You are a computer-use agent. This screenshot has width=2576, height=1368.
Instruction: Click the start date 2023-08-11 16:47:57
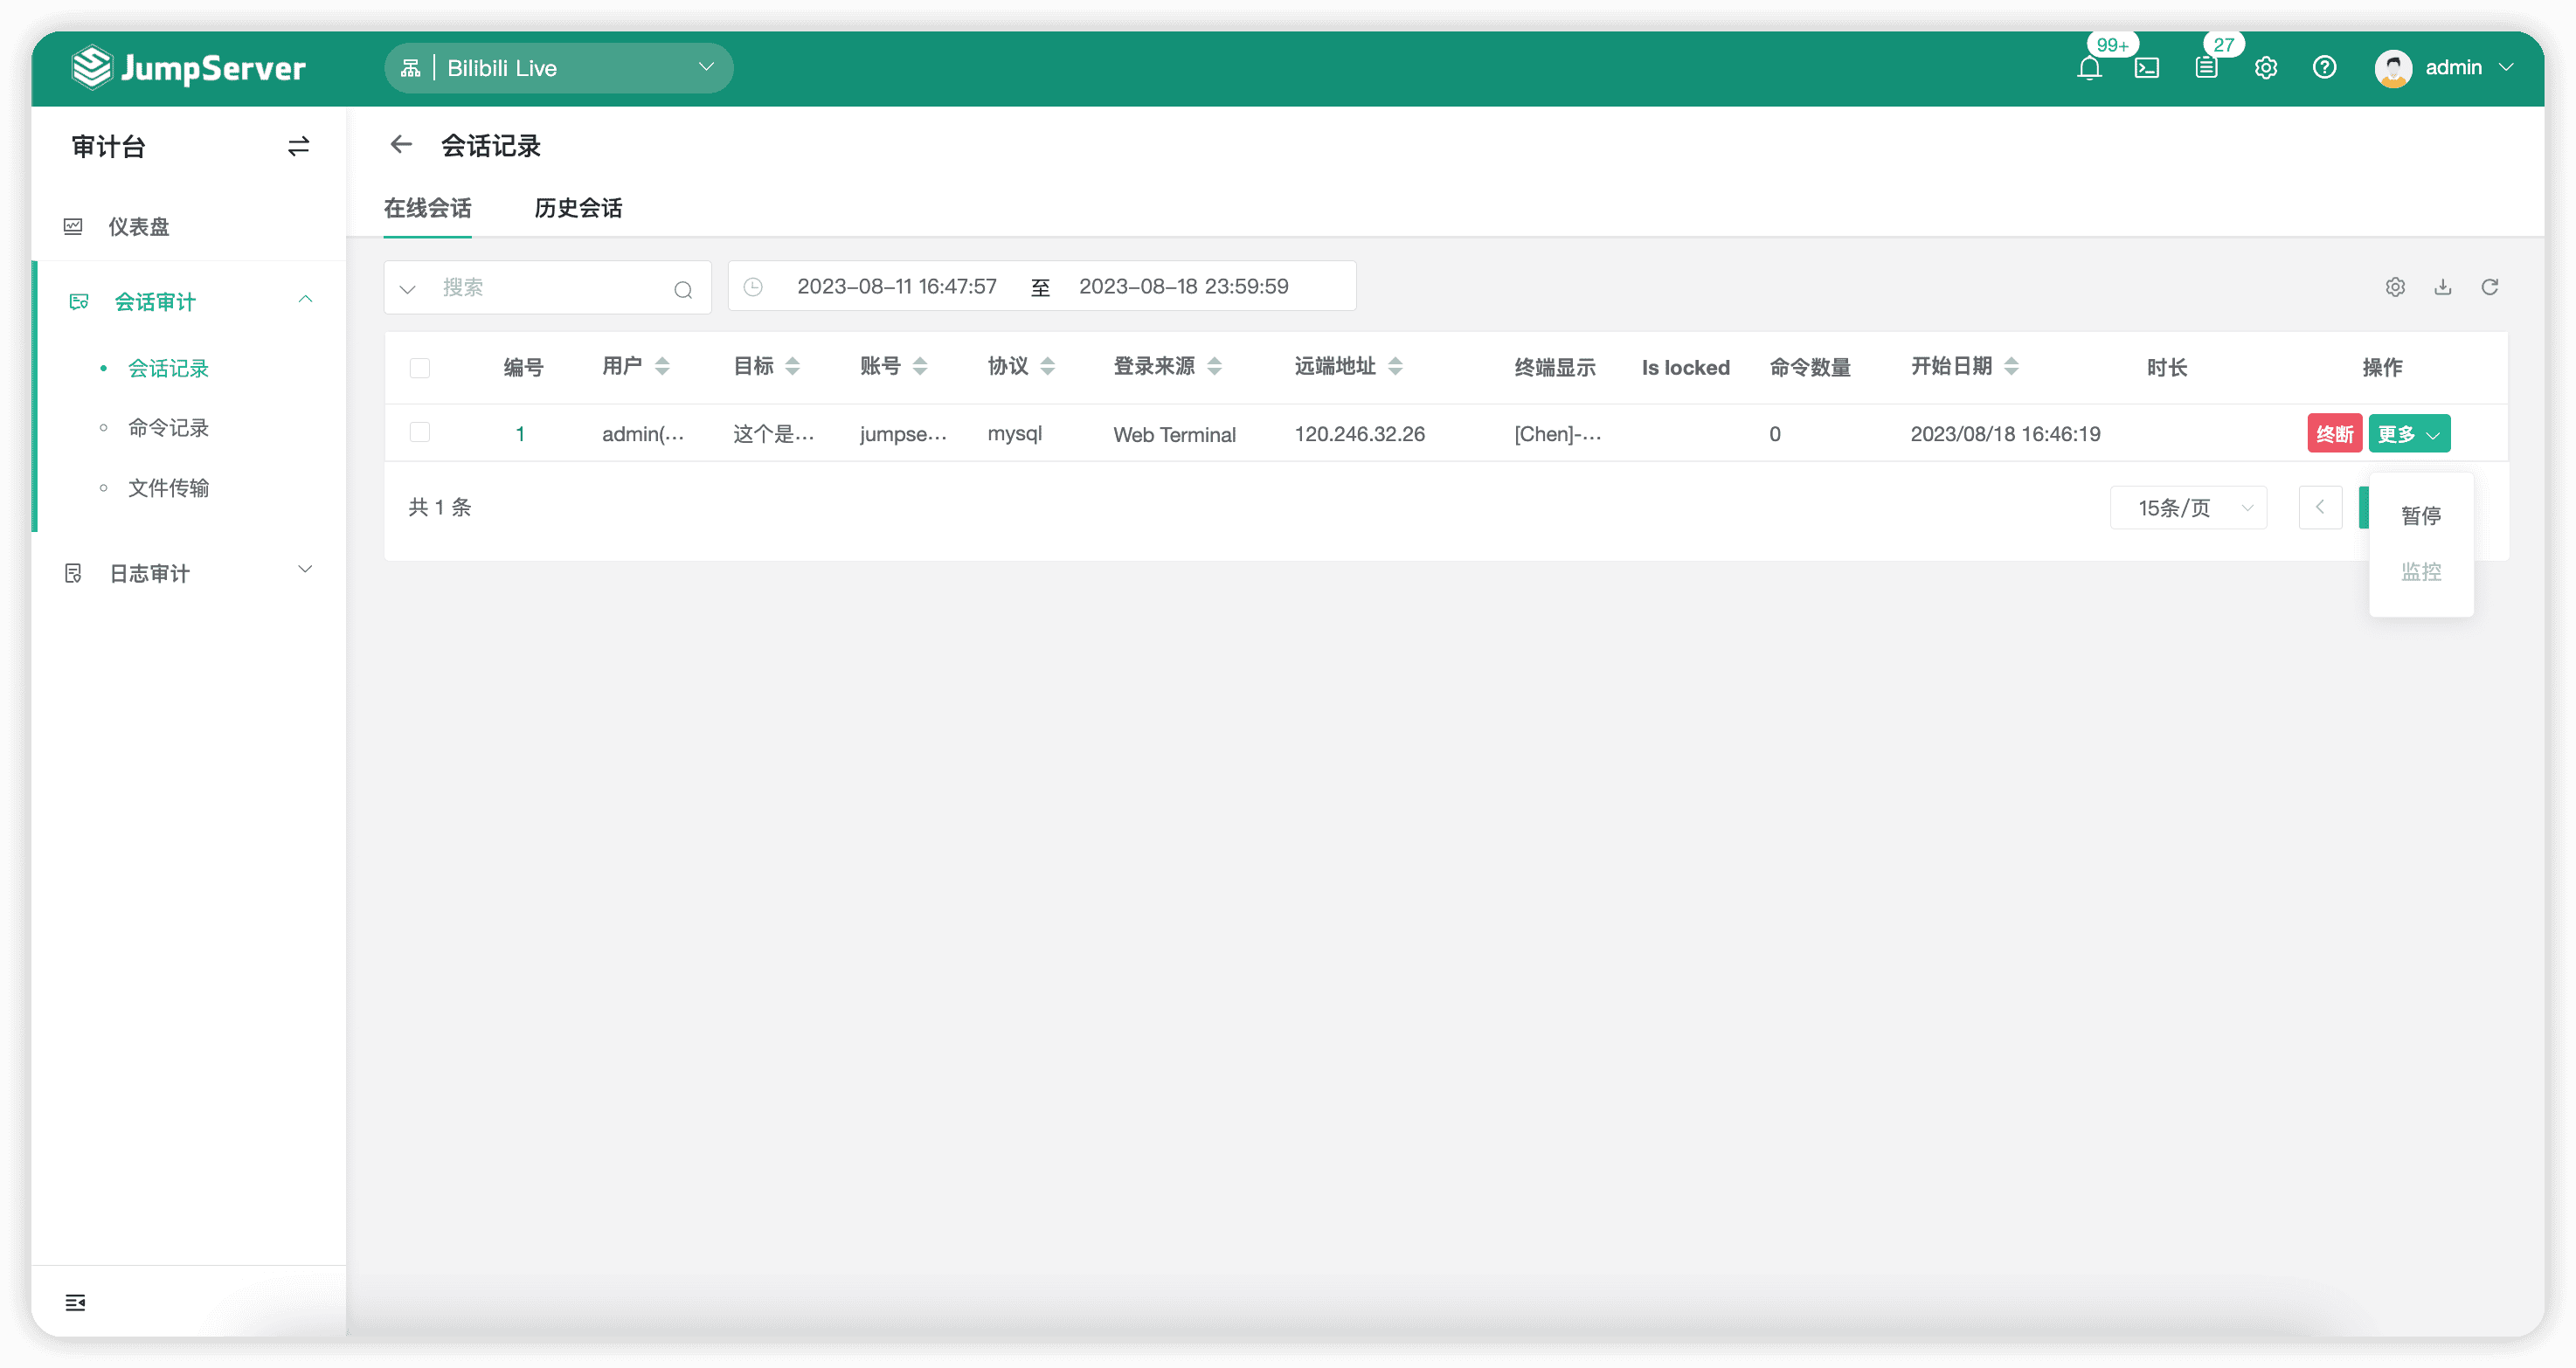[x=897, y=287]
